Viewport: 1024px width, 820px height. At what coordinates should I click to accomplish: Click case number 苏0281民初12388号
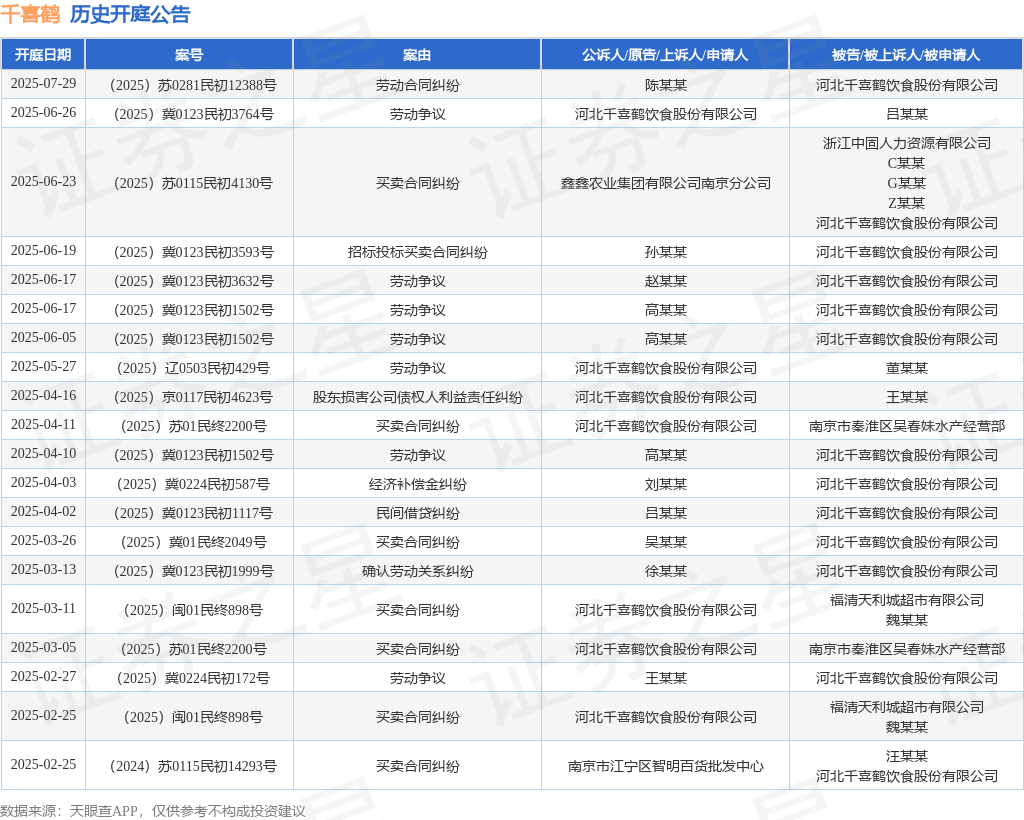[193, 85]
